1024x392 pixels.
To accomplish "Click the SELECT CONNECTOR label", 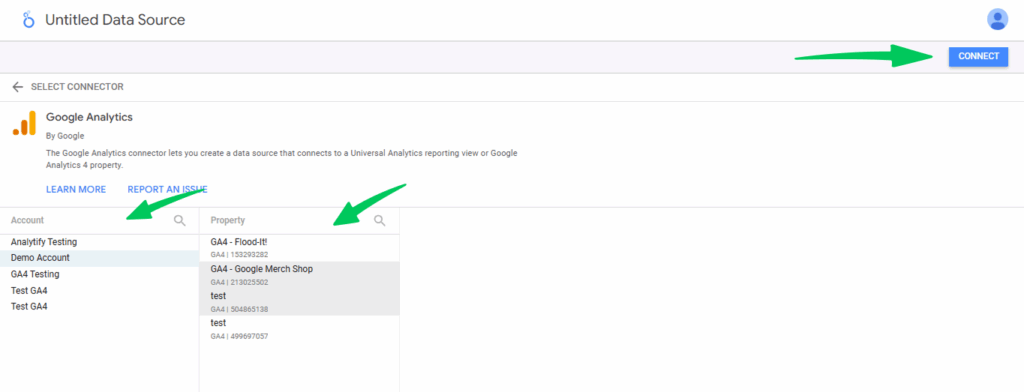I will (x=77, y=87).
